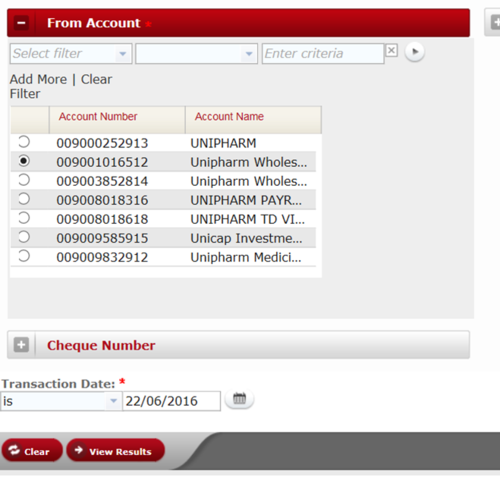Select account 009003852814 radio button

pos(24,180)
